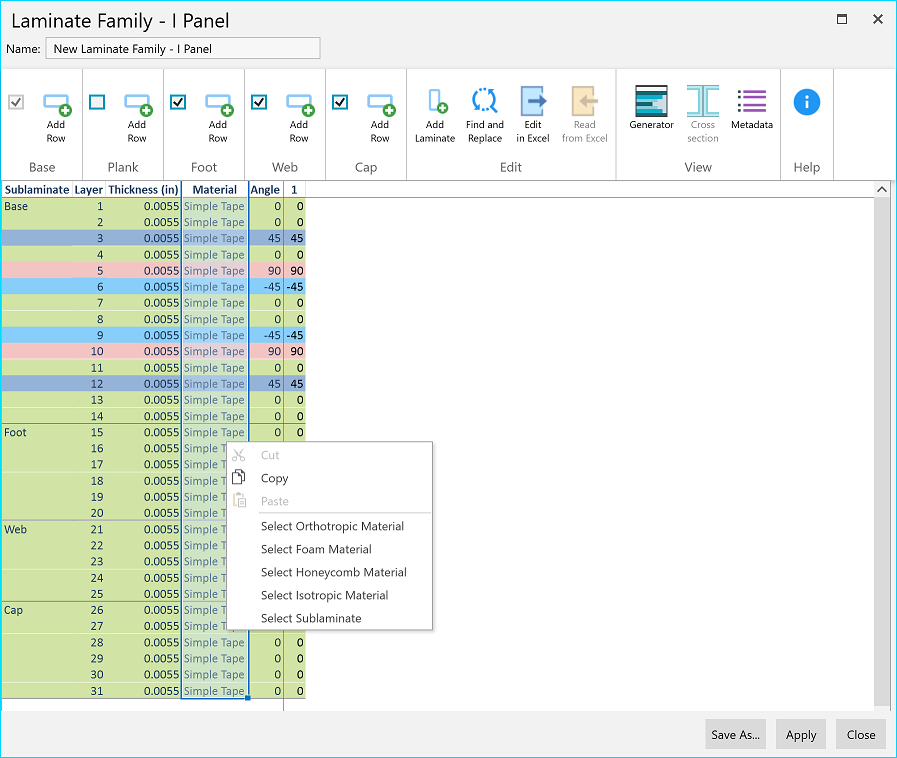Choose Select Sublaminate menu entry
The height and width of the screenshot is (758, 897).
(x=311, y=618)
